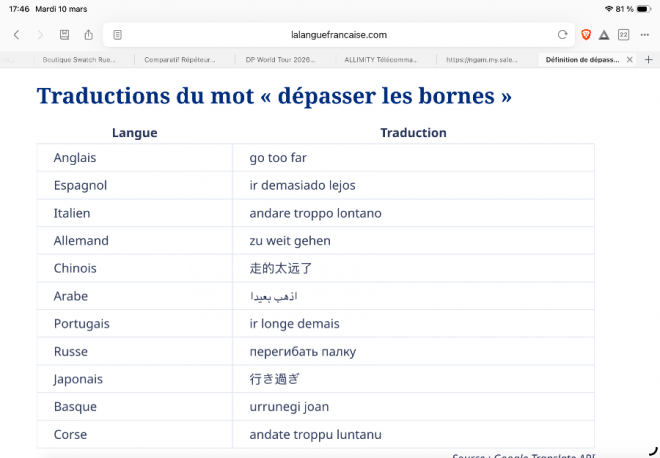Screen dimensions: 660x458
Task: Reload the current page
Action: pyautogui.click(x=562, y=34)
